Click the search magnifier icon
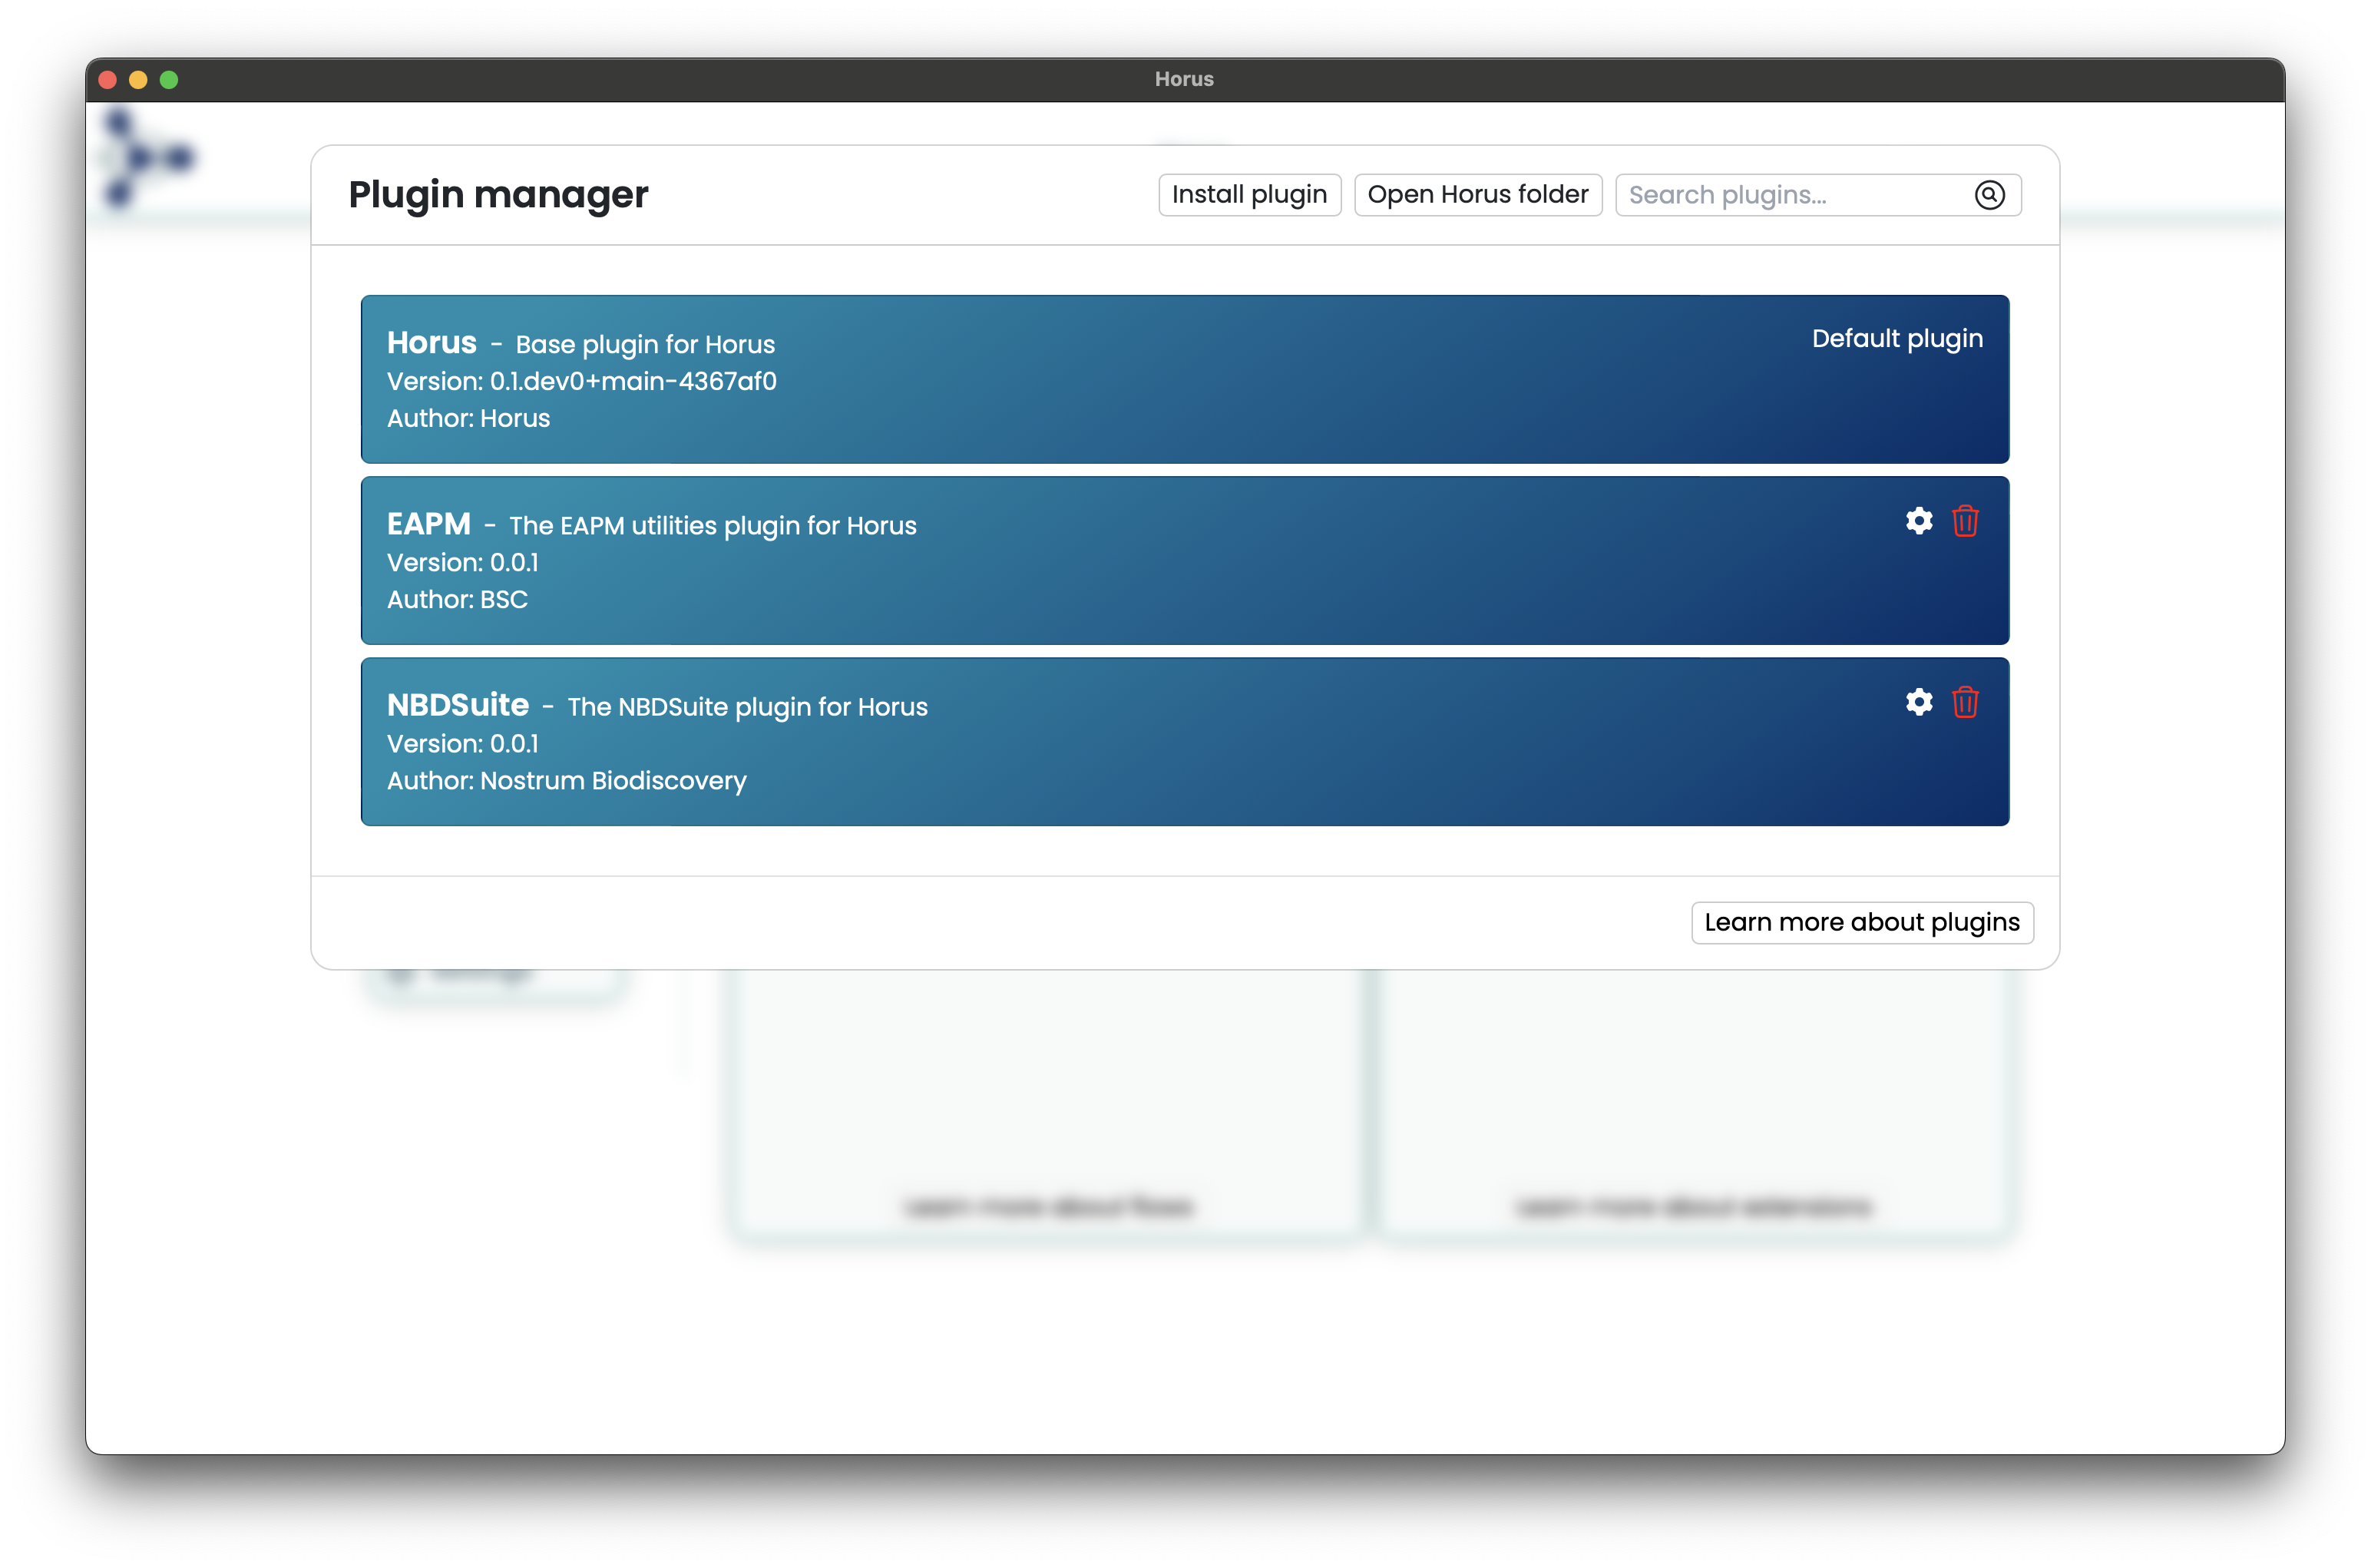The width and height of the screenshot is (2371, 1568). (1989, 195)
